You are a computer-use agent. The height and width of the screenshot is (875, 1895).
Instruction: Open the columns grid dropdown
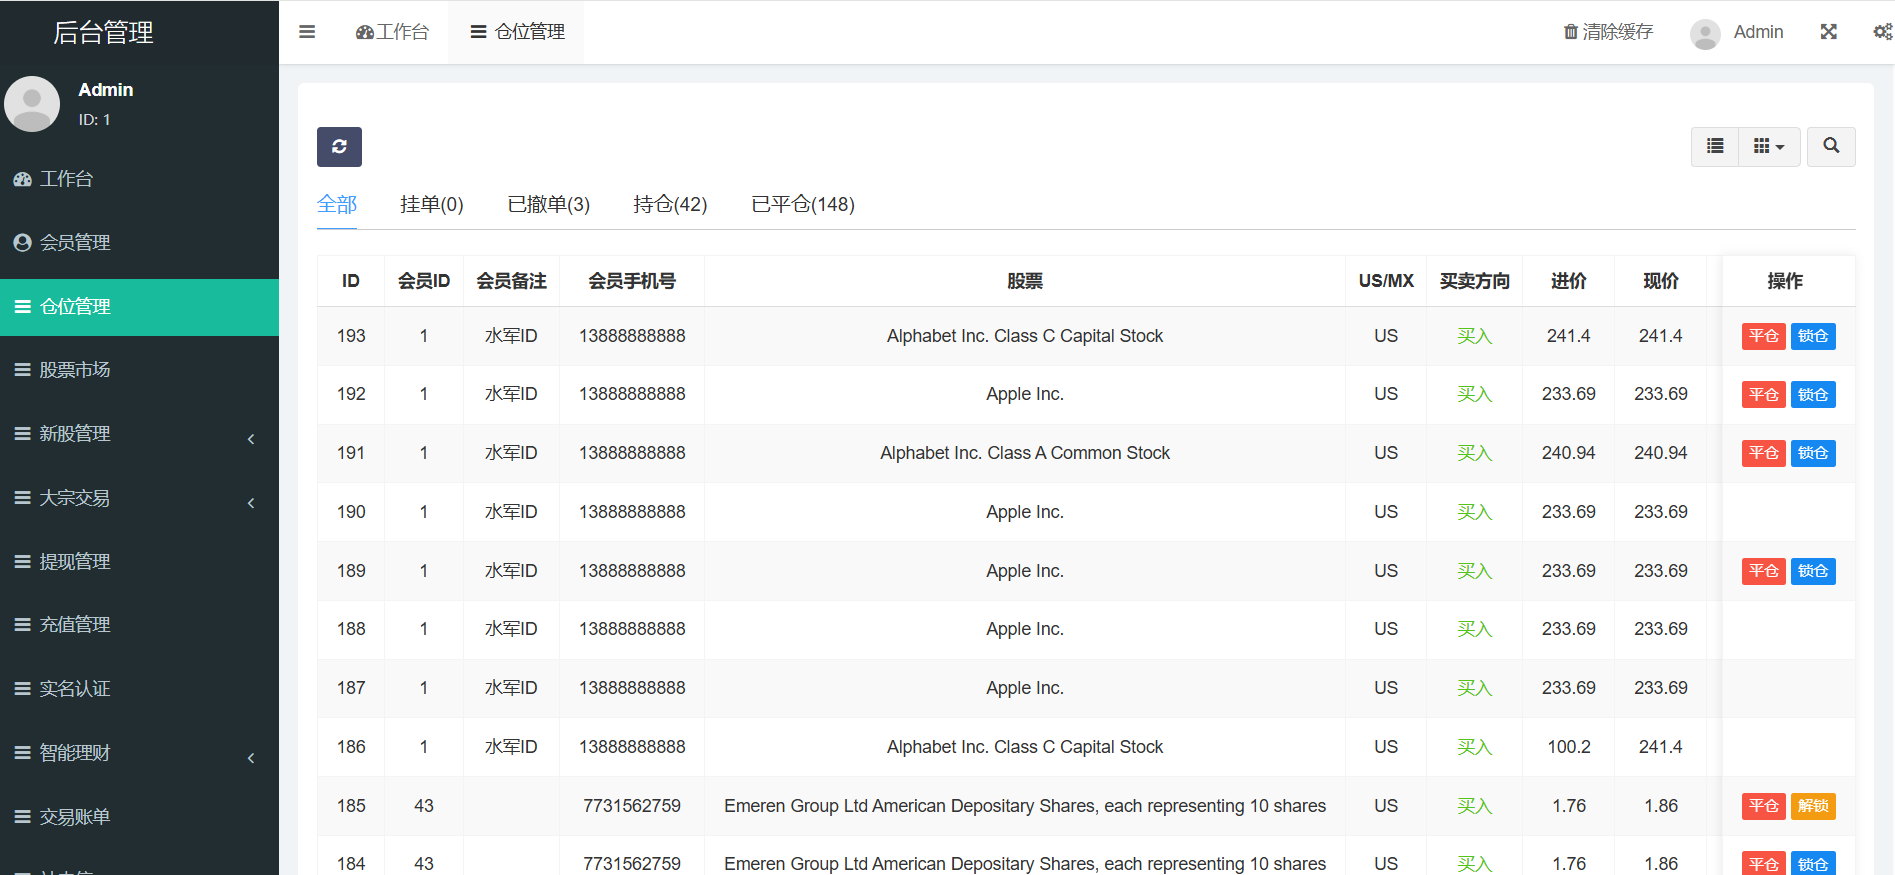coord(1768,147)
